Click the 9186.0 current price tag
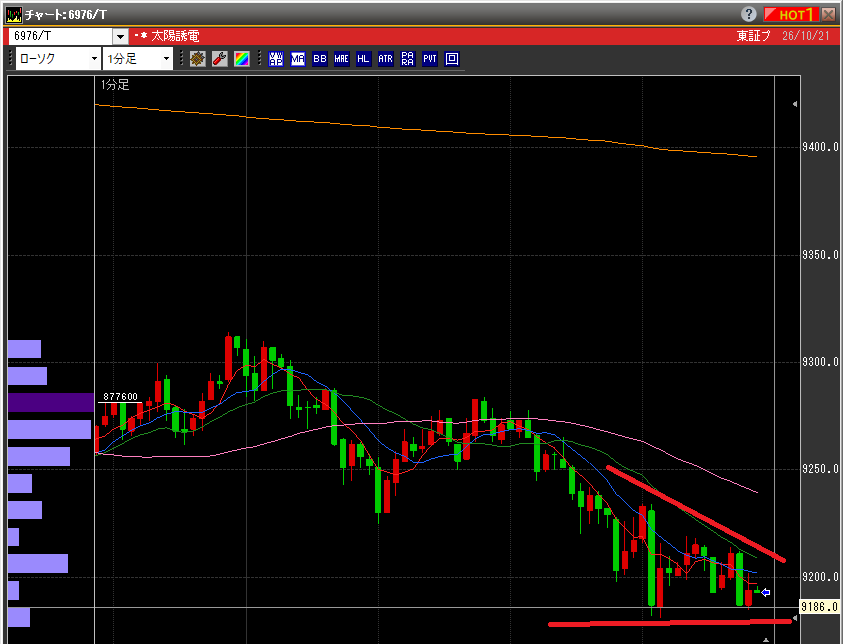Screen dimensions: 843x644 click(820, 607)
